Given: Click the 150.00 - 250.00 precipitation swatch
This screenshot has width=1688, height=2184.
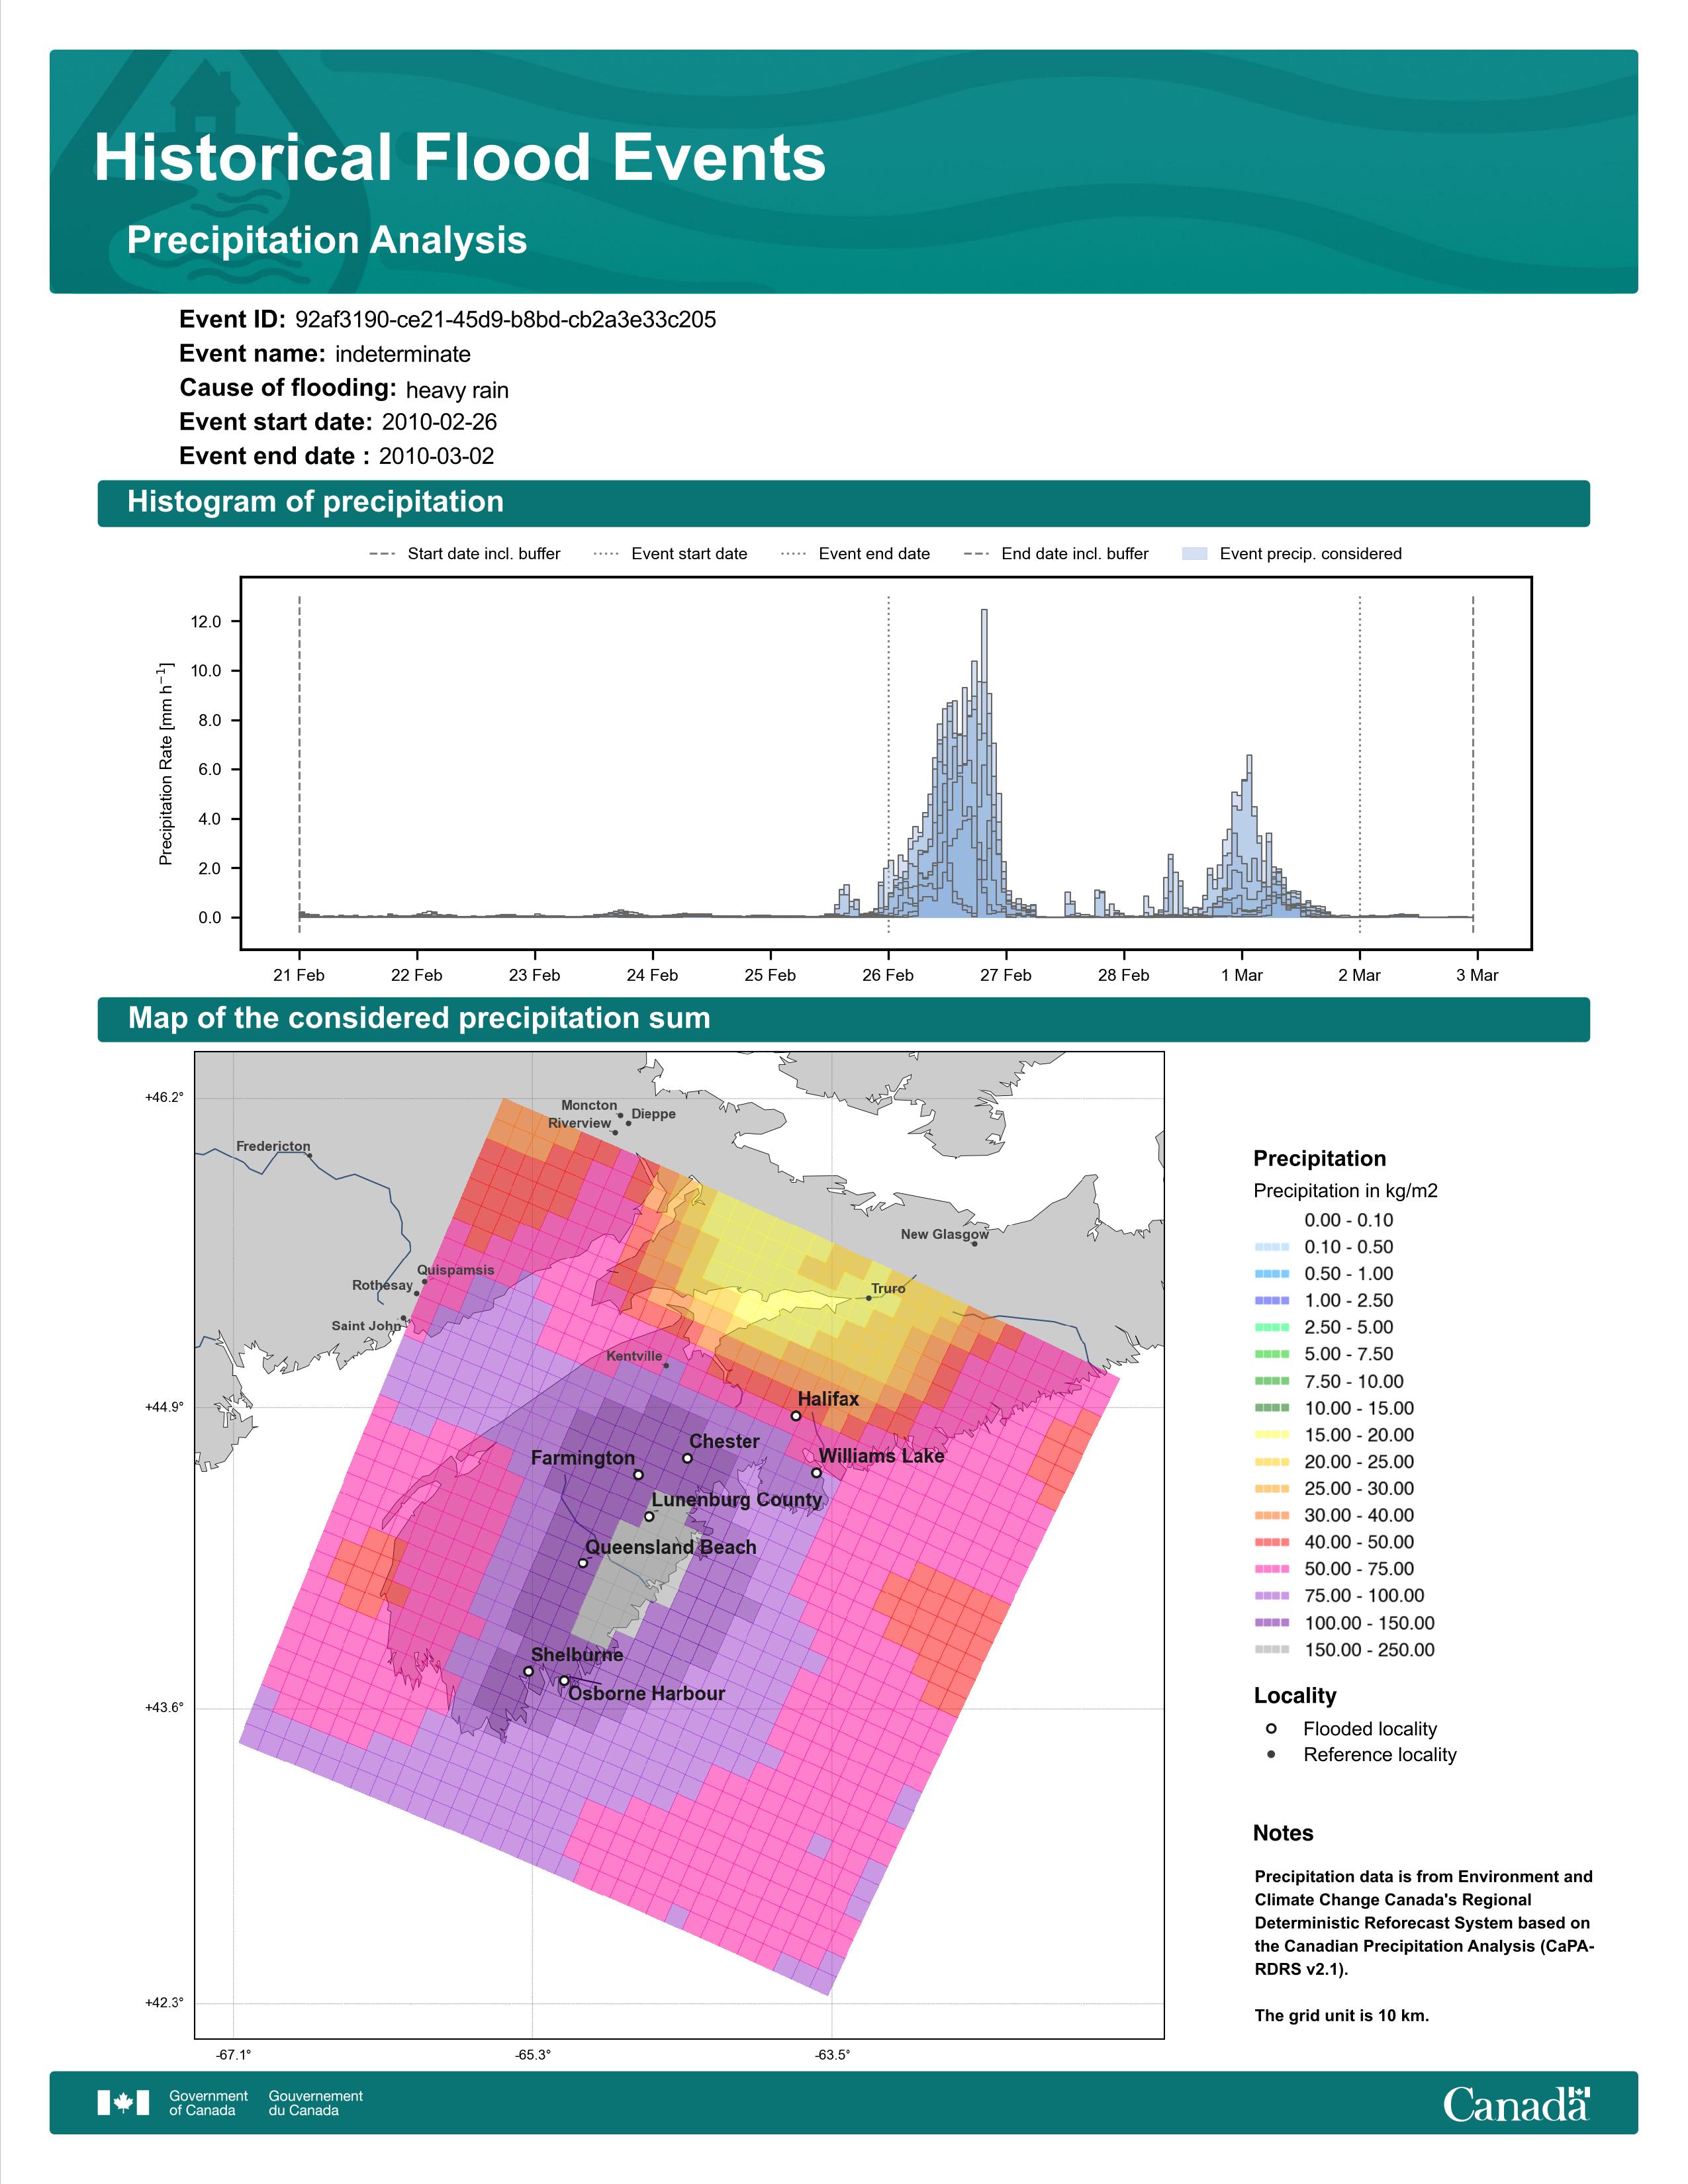Looking at the screenshot, I should 1271,1649.
